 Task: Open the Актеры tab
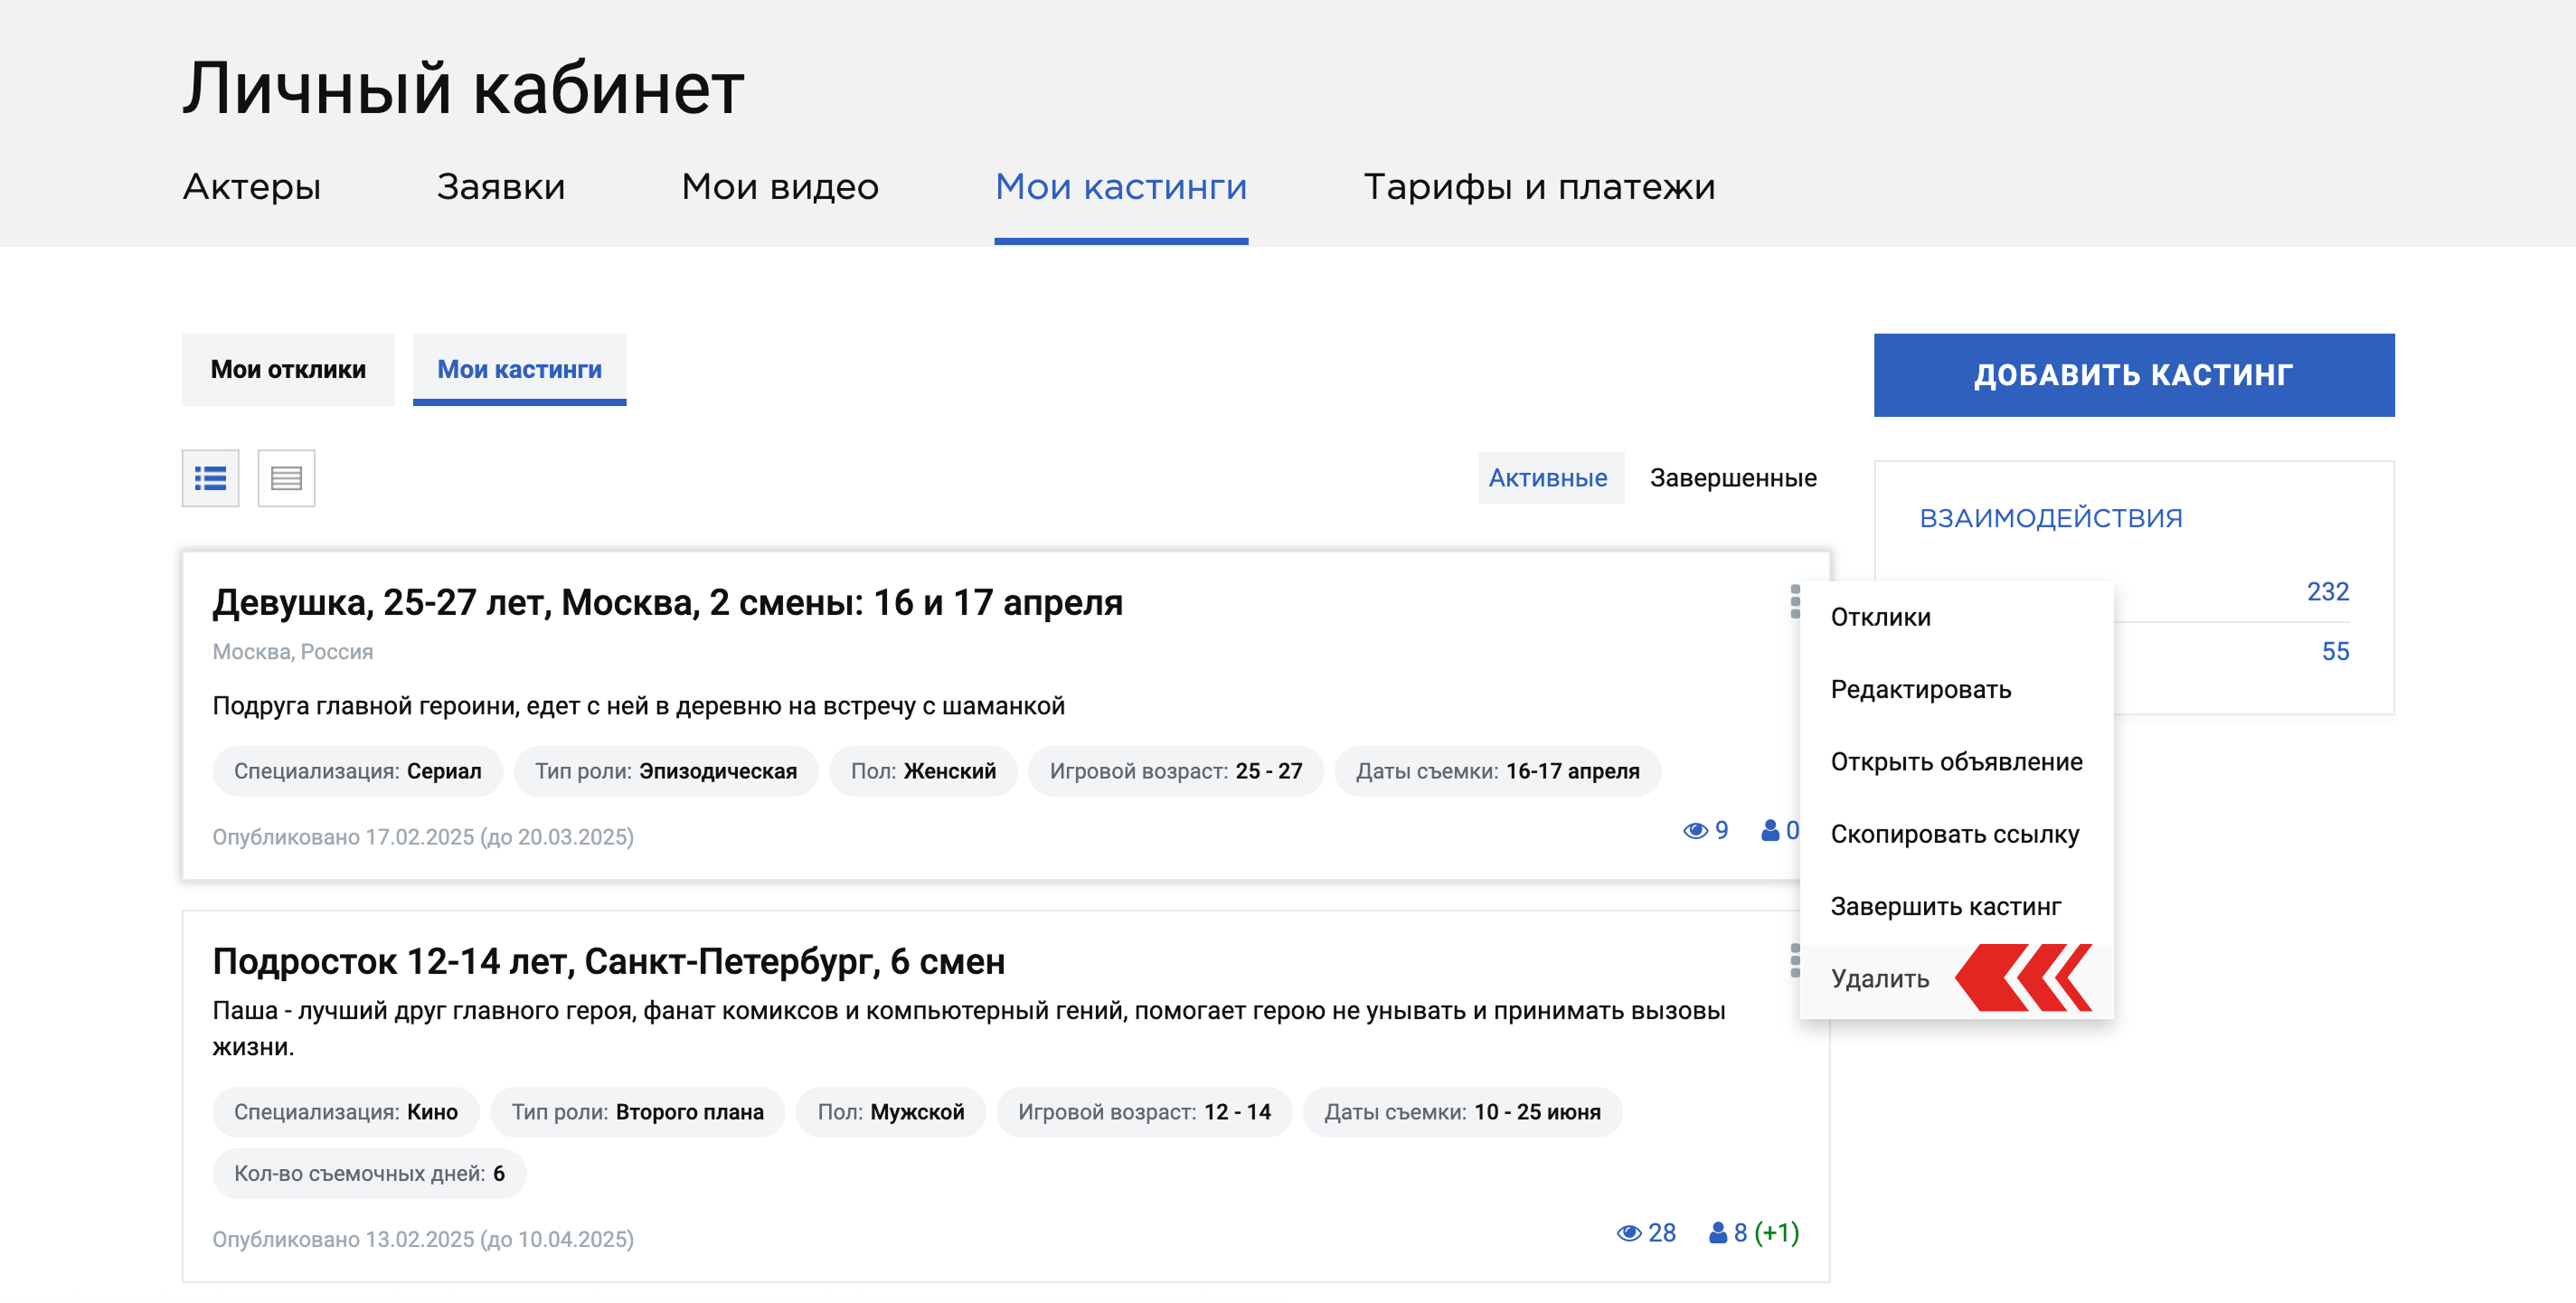[252, 187]
